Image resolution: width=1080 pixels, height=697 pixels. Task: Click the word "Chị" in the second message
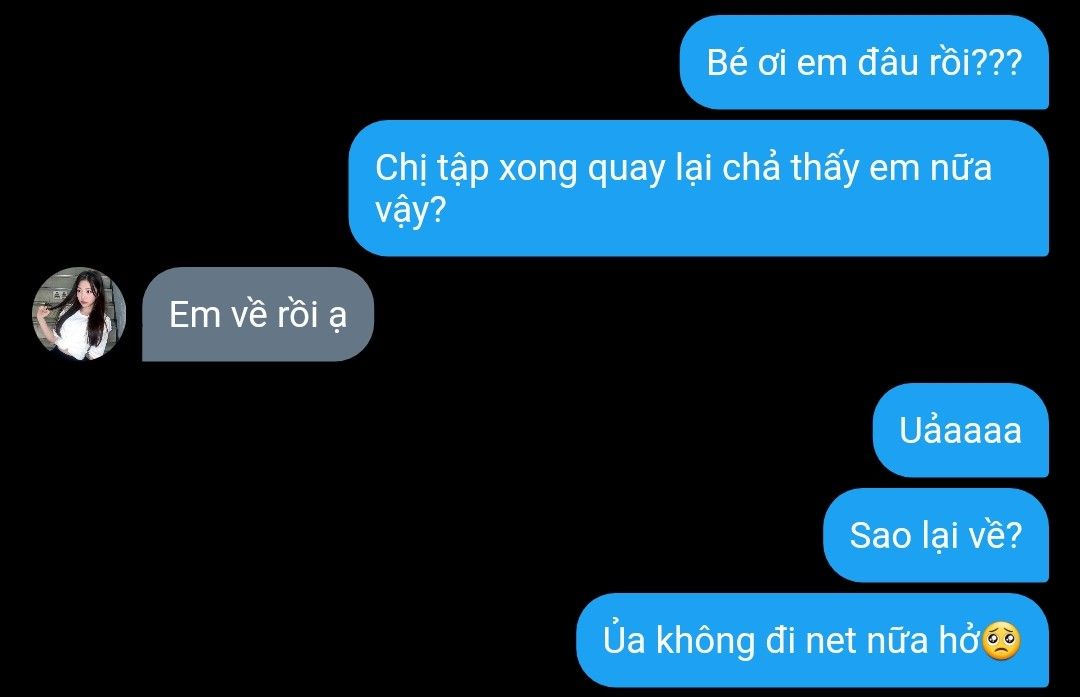[397, 168]
